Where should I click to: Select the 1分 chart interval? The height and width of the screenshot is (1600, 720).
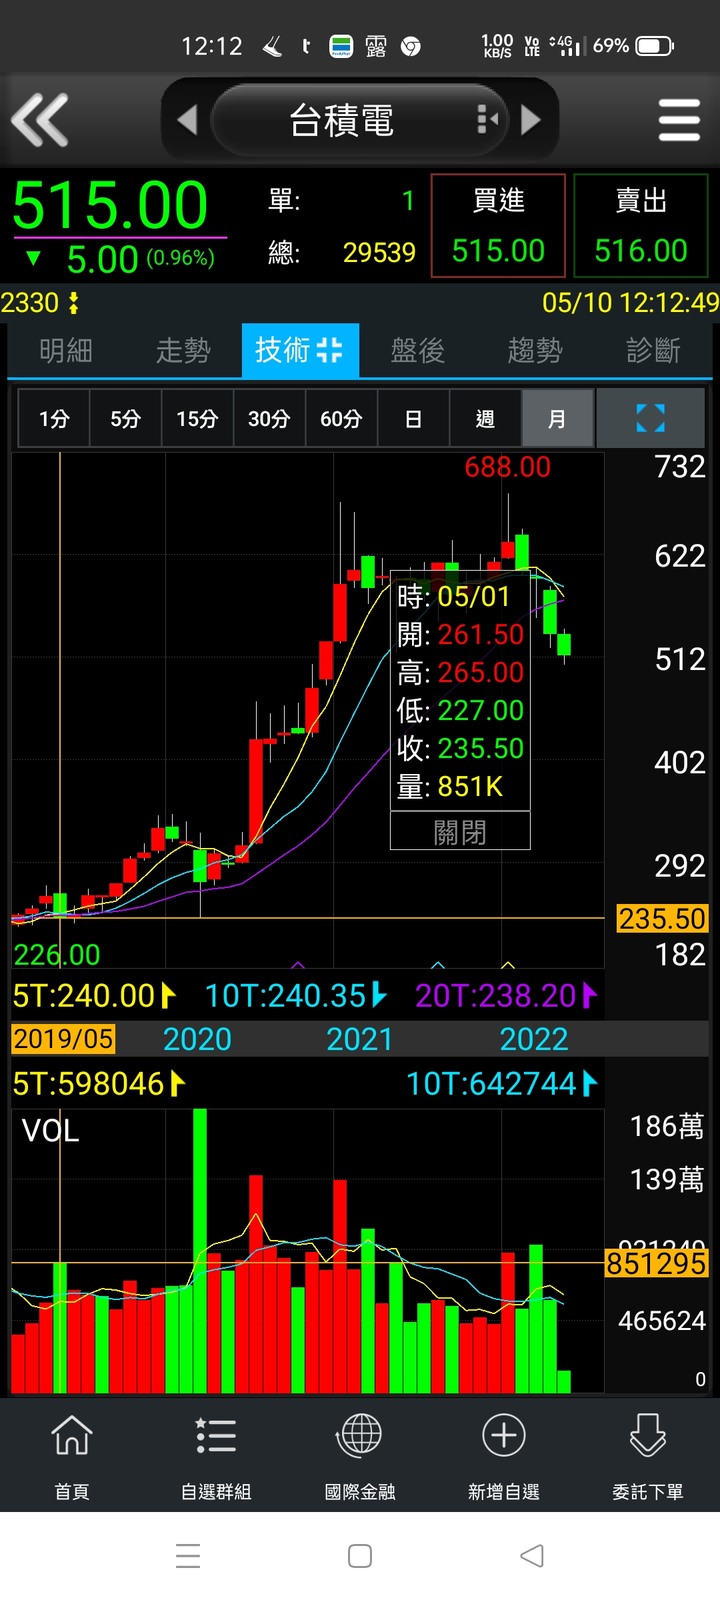(54, 418)
